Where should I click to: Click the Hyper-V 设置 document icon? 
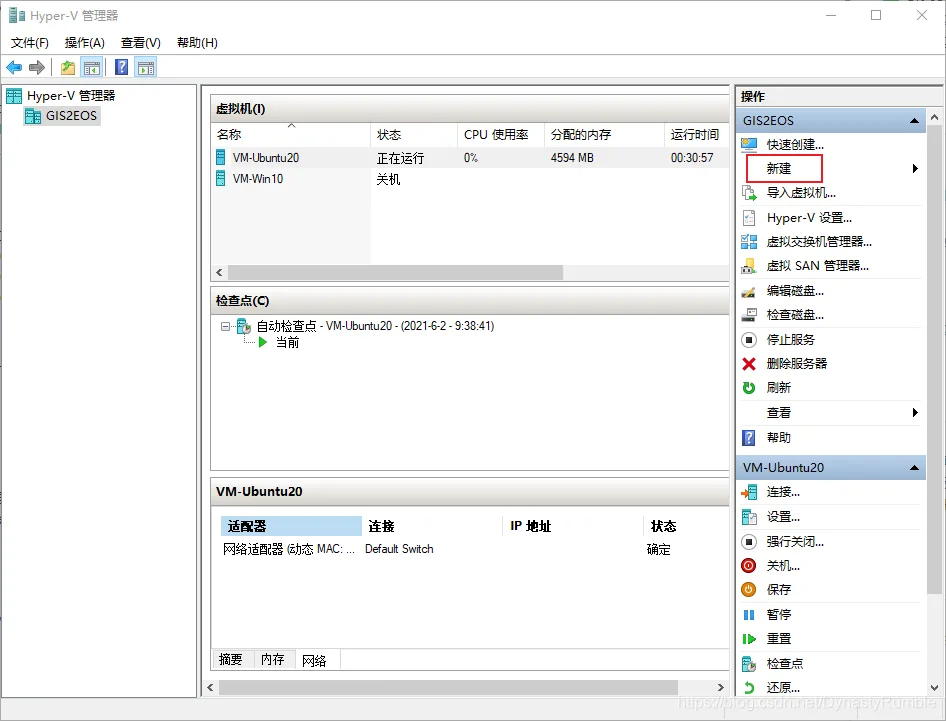[749, 218]
